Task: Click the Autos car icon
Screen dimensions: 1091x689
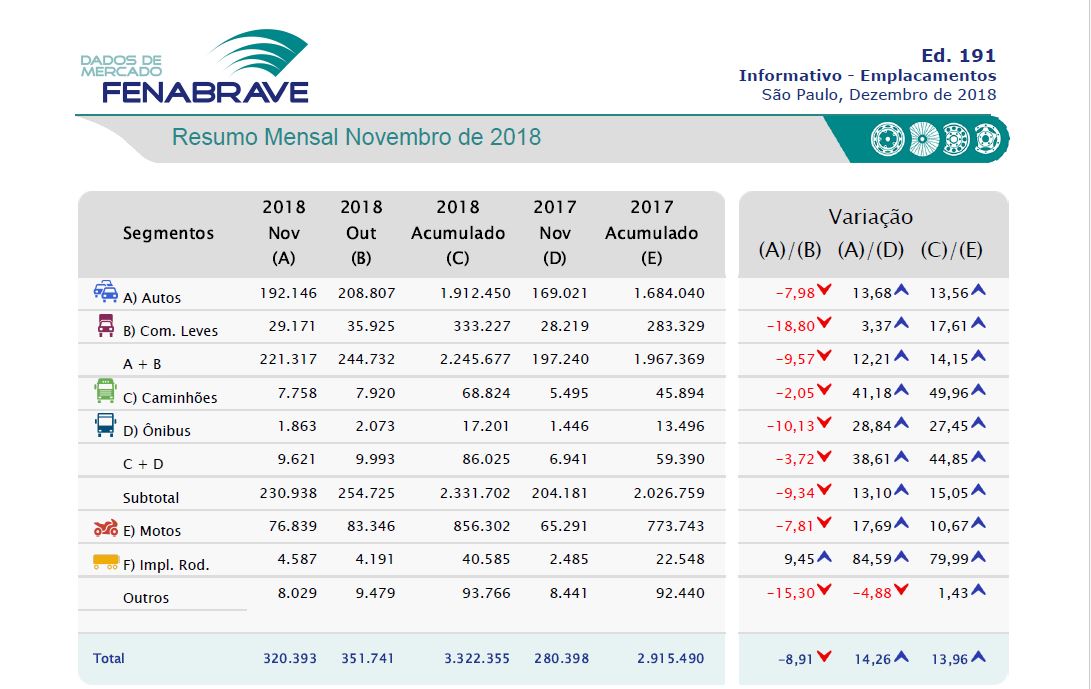Action: click(105, 292)
